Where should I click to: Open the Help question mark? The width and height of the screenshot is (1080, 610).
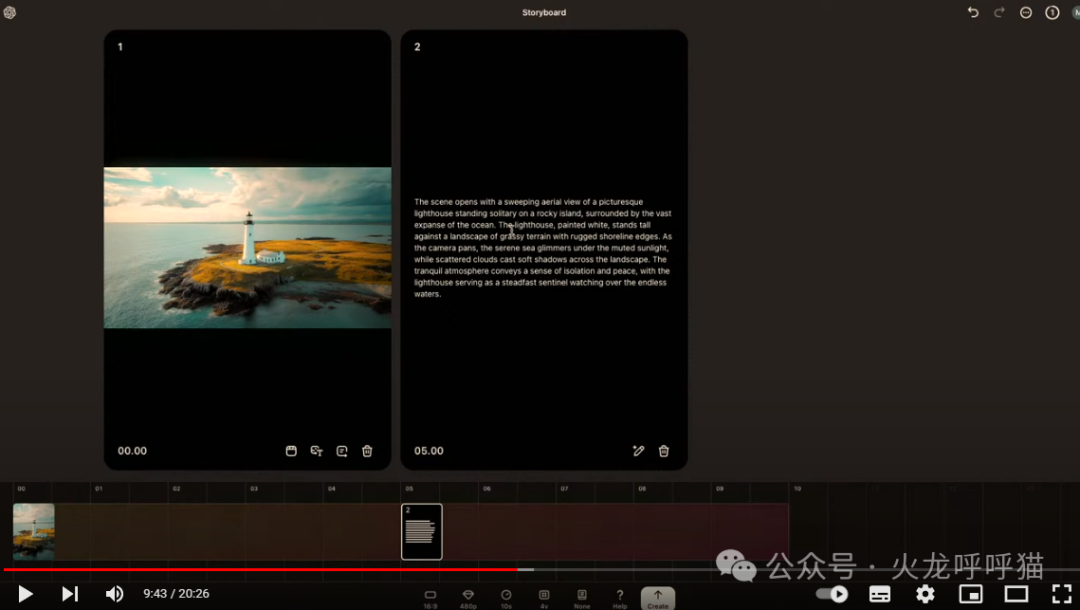coord(620,598)
